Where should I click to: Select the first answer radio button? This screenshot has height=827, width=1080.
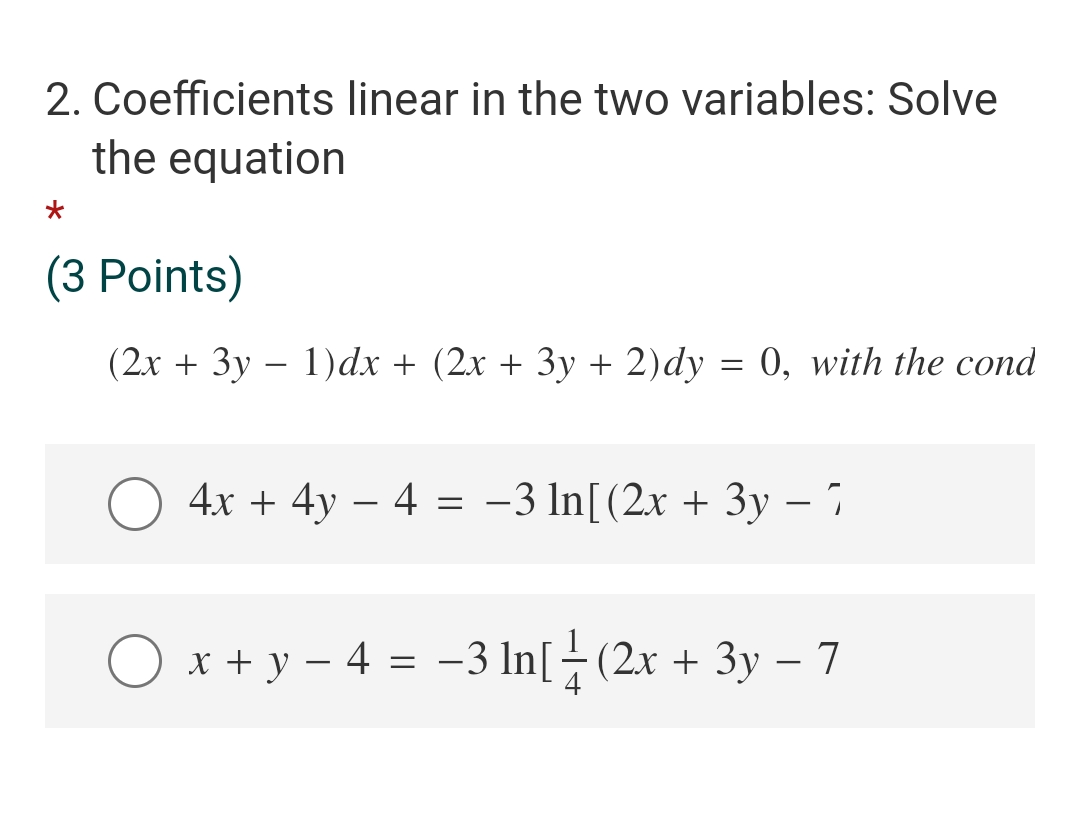[x=134, y=504]
